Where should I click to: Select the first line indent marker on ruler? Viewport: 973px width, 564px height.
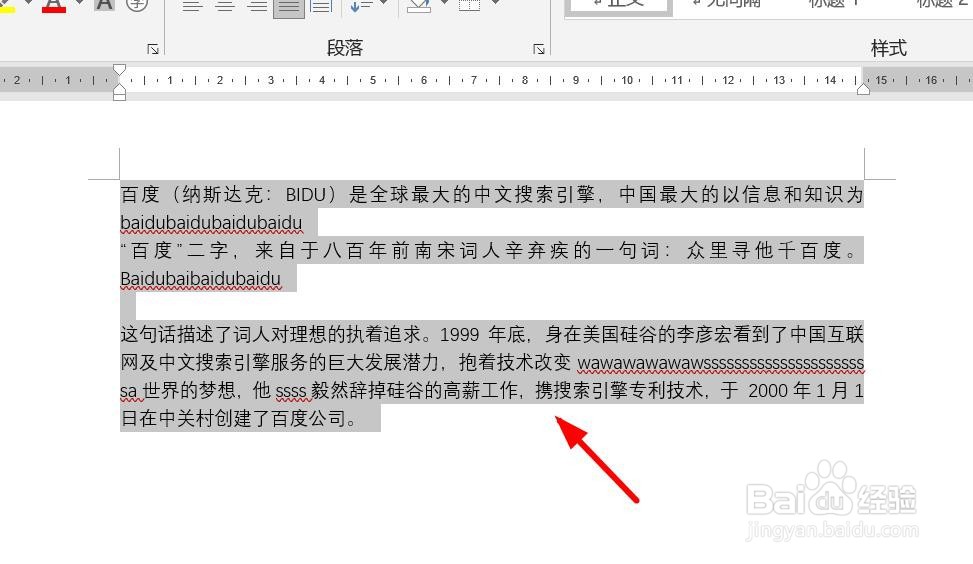point(120,70)
